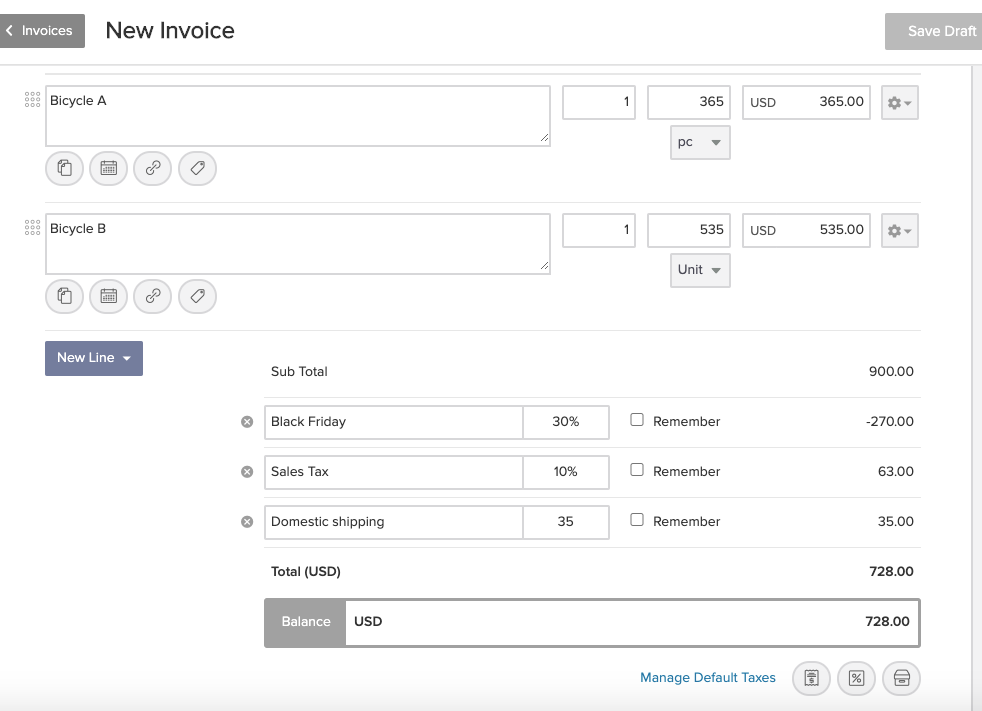
Task: Click the -270.00 discount amount
Action: 889,422
